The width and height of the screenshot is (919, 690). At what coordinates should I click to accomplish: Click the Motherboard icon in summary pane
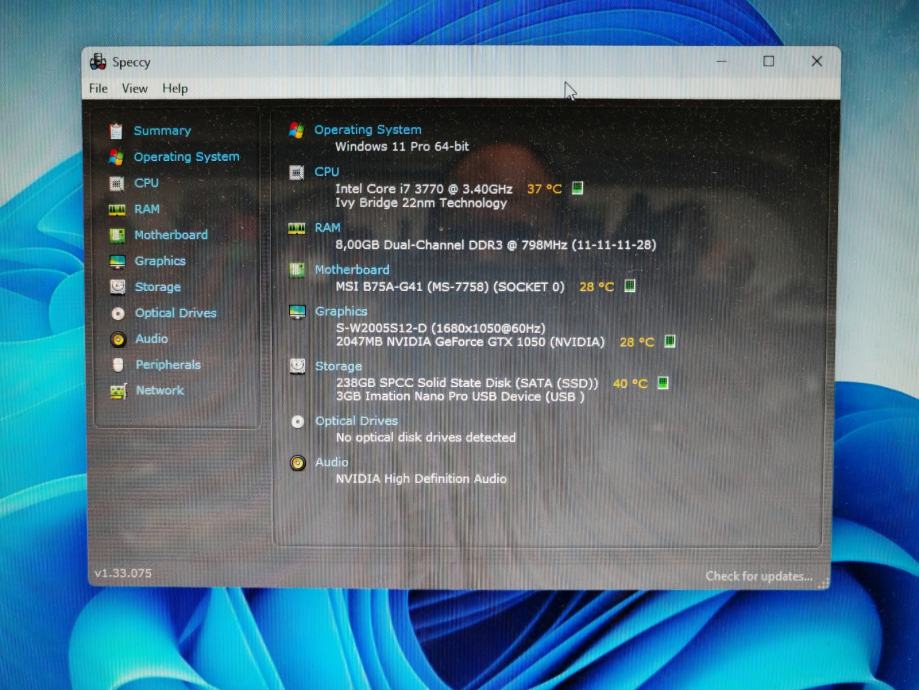click(x=297, y=270)
